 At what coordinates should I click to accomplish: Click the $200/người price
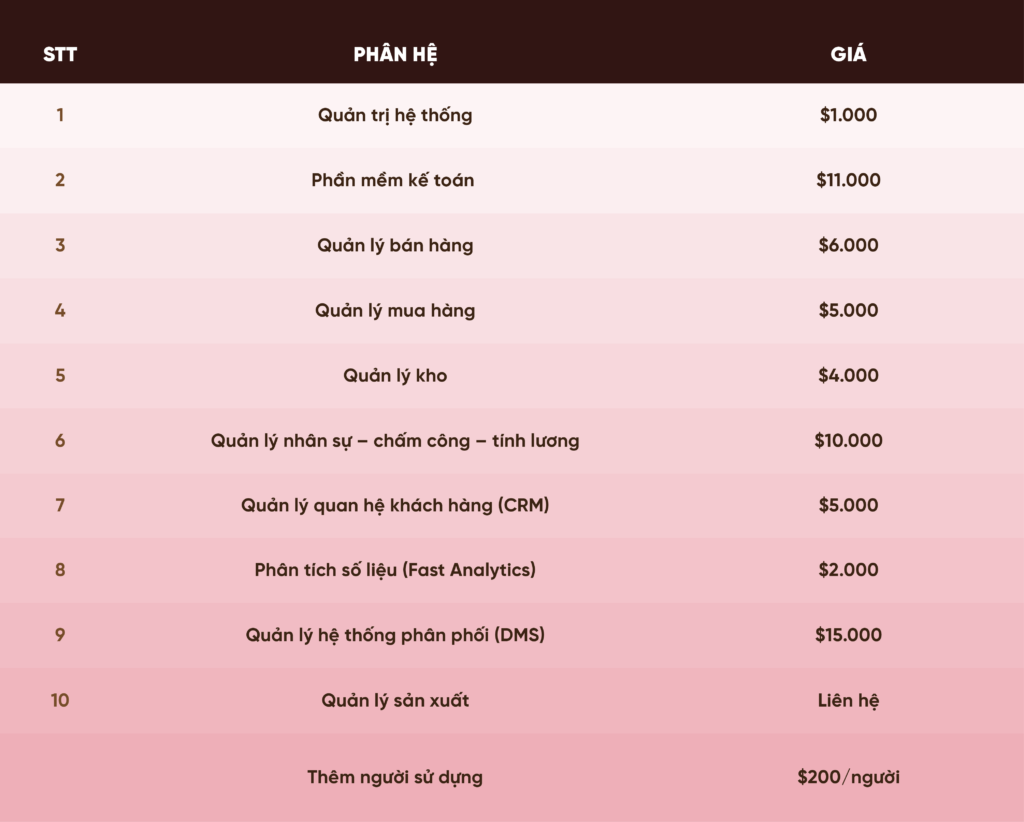[848, 777]
